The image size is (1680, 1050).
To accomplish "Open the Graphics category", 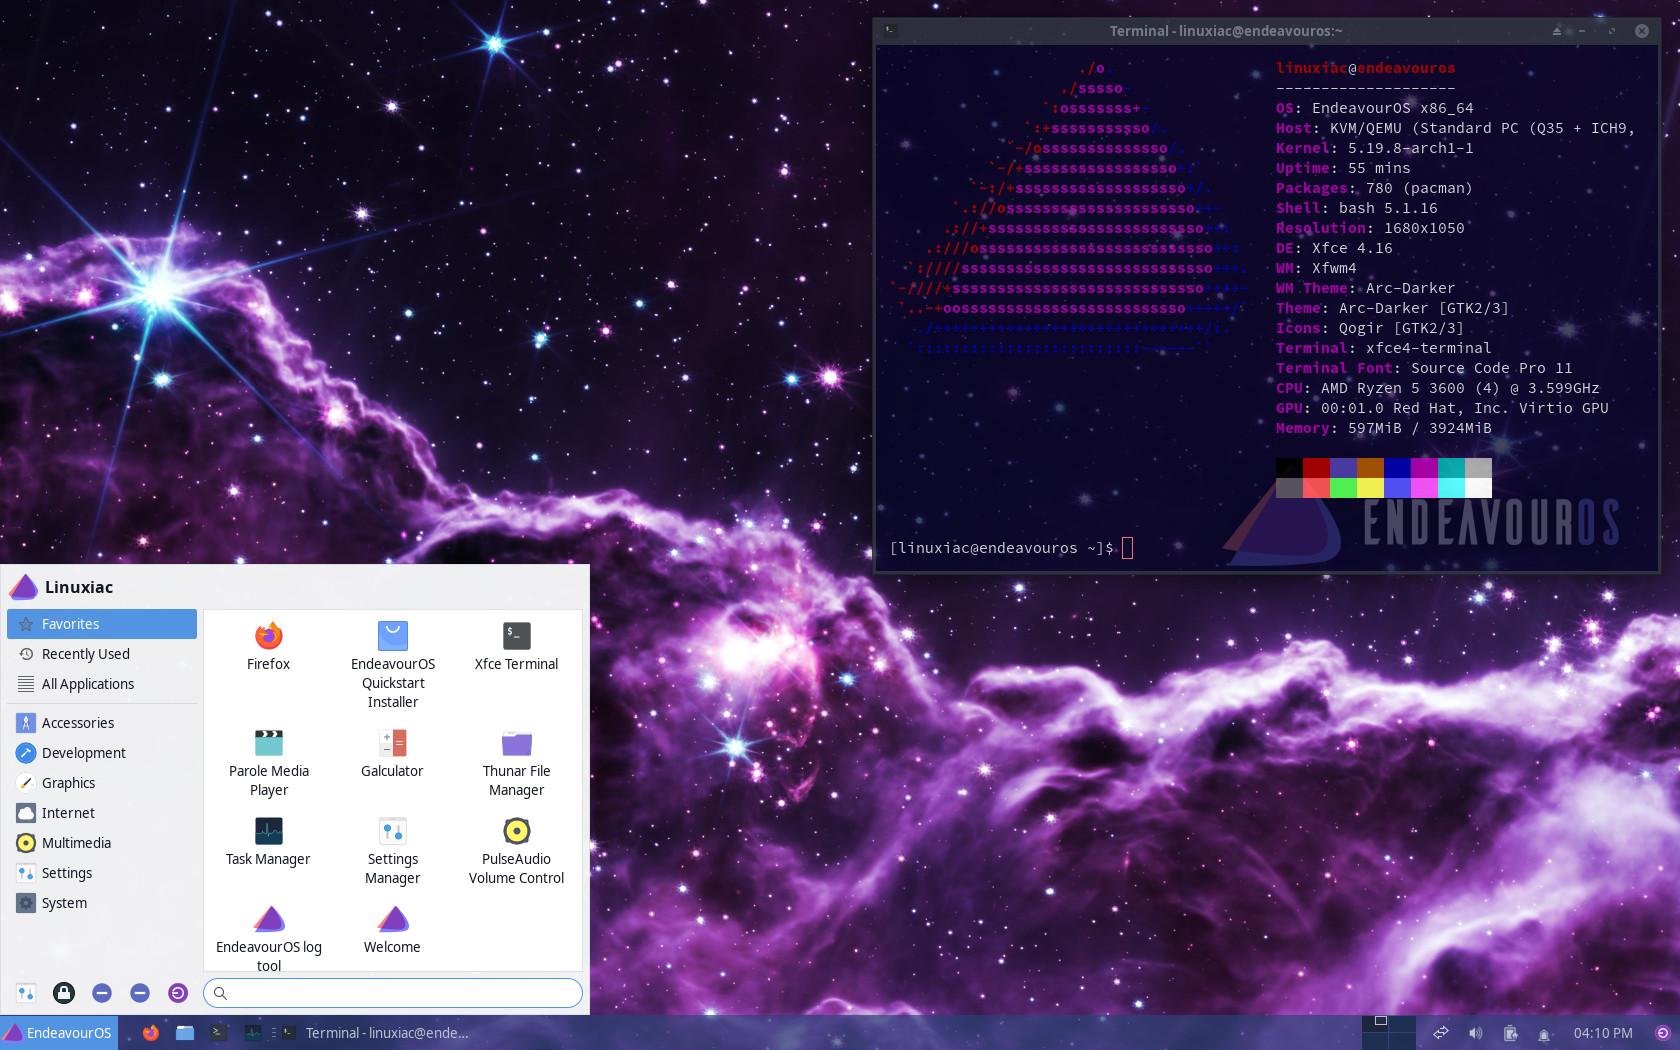I will [102, 783].
